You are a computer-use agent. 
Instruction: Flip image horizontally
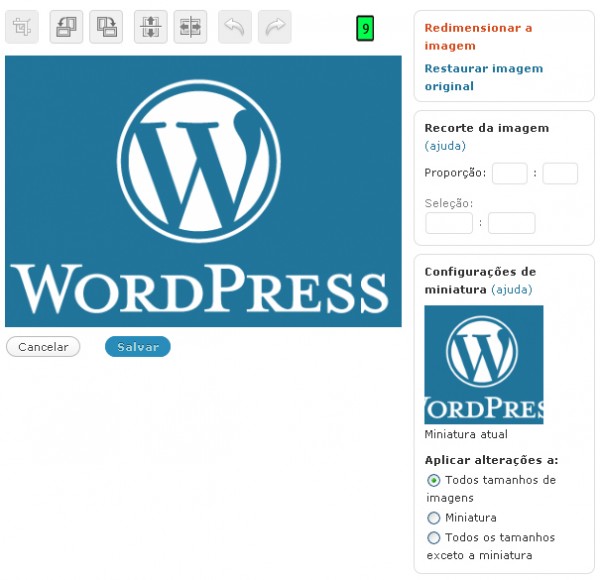191,27
